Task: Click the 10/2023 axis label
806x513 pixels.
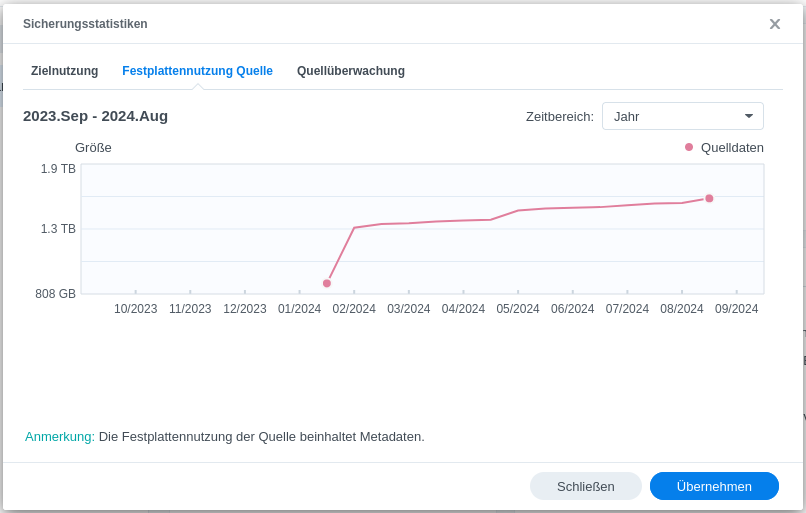Action: [x=135, y=308]
